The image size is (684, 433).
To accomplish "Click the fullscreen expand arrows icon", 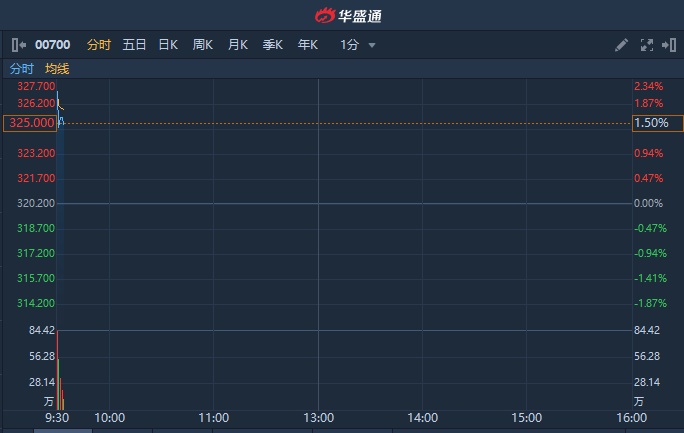I will pyautogui.click(x=645, y=45).
